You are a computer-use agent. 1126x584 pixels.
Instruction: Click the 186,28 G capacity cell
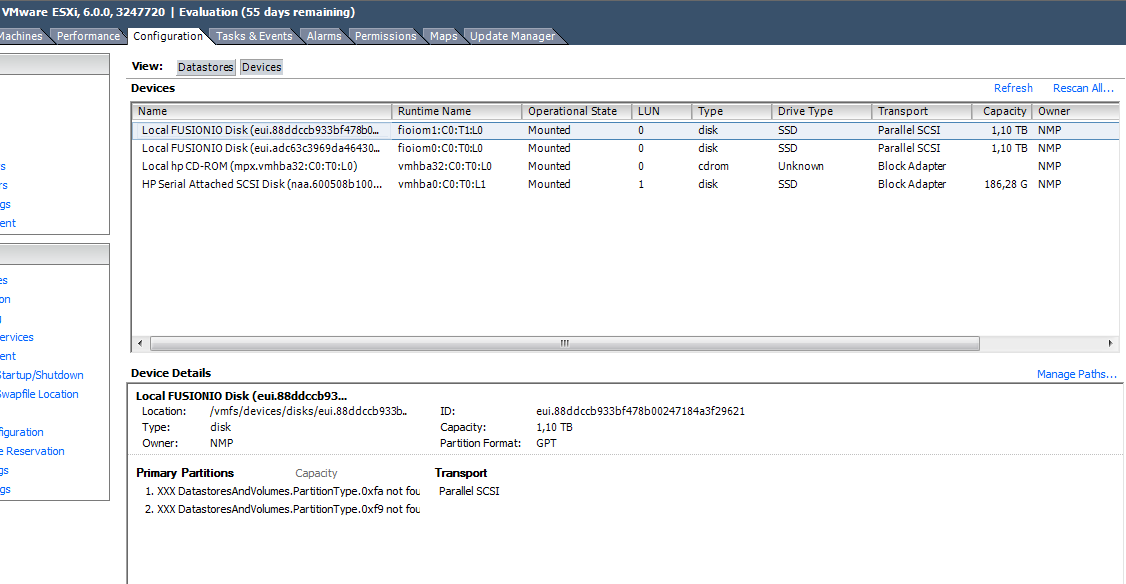(x=1005, y=184)
